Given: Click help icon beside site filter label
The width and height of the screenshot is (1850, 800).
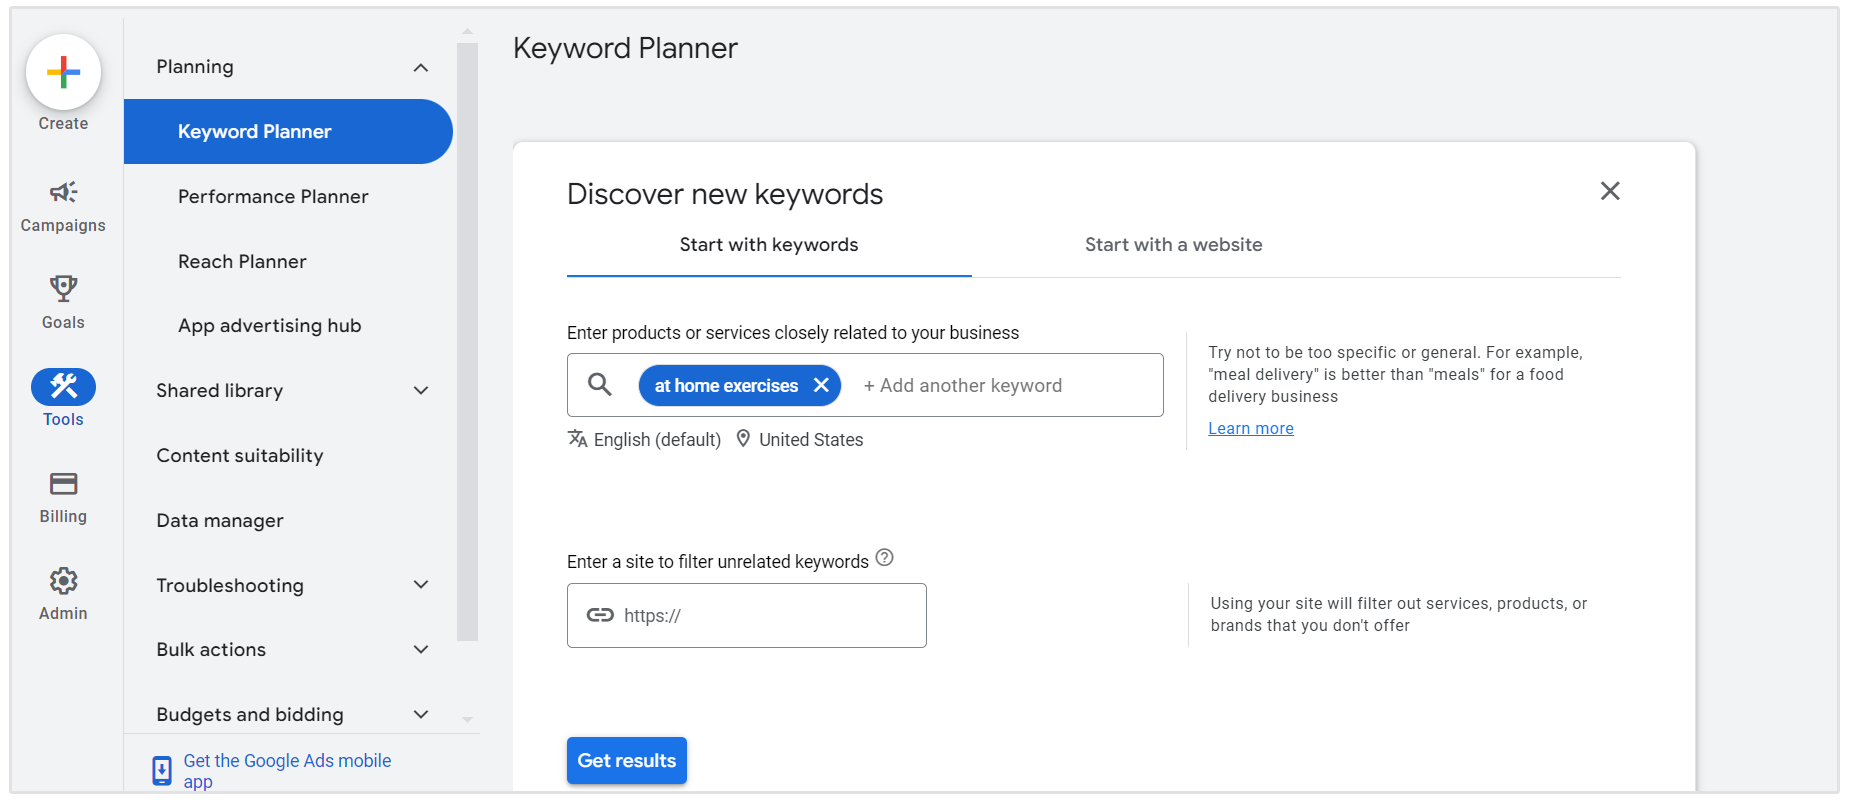Looking at the screenshot, I should [x=884, y=558].
